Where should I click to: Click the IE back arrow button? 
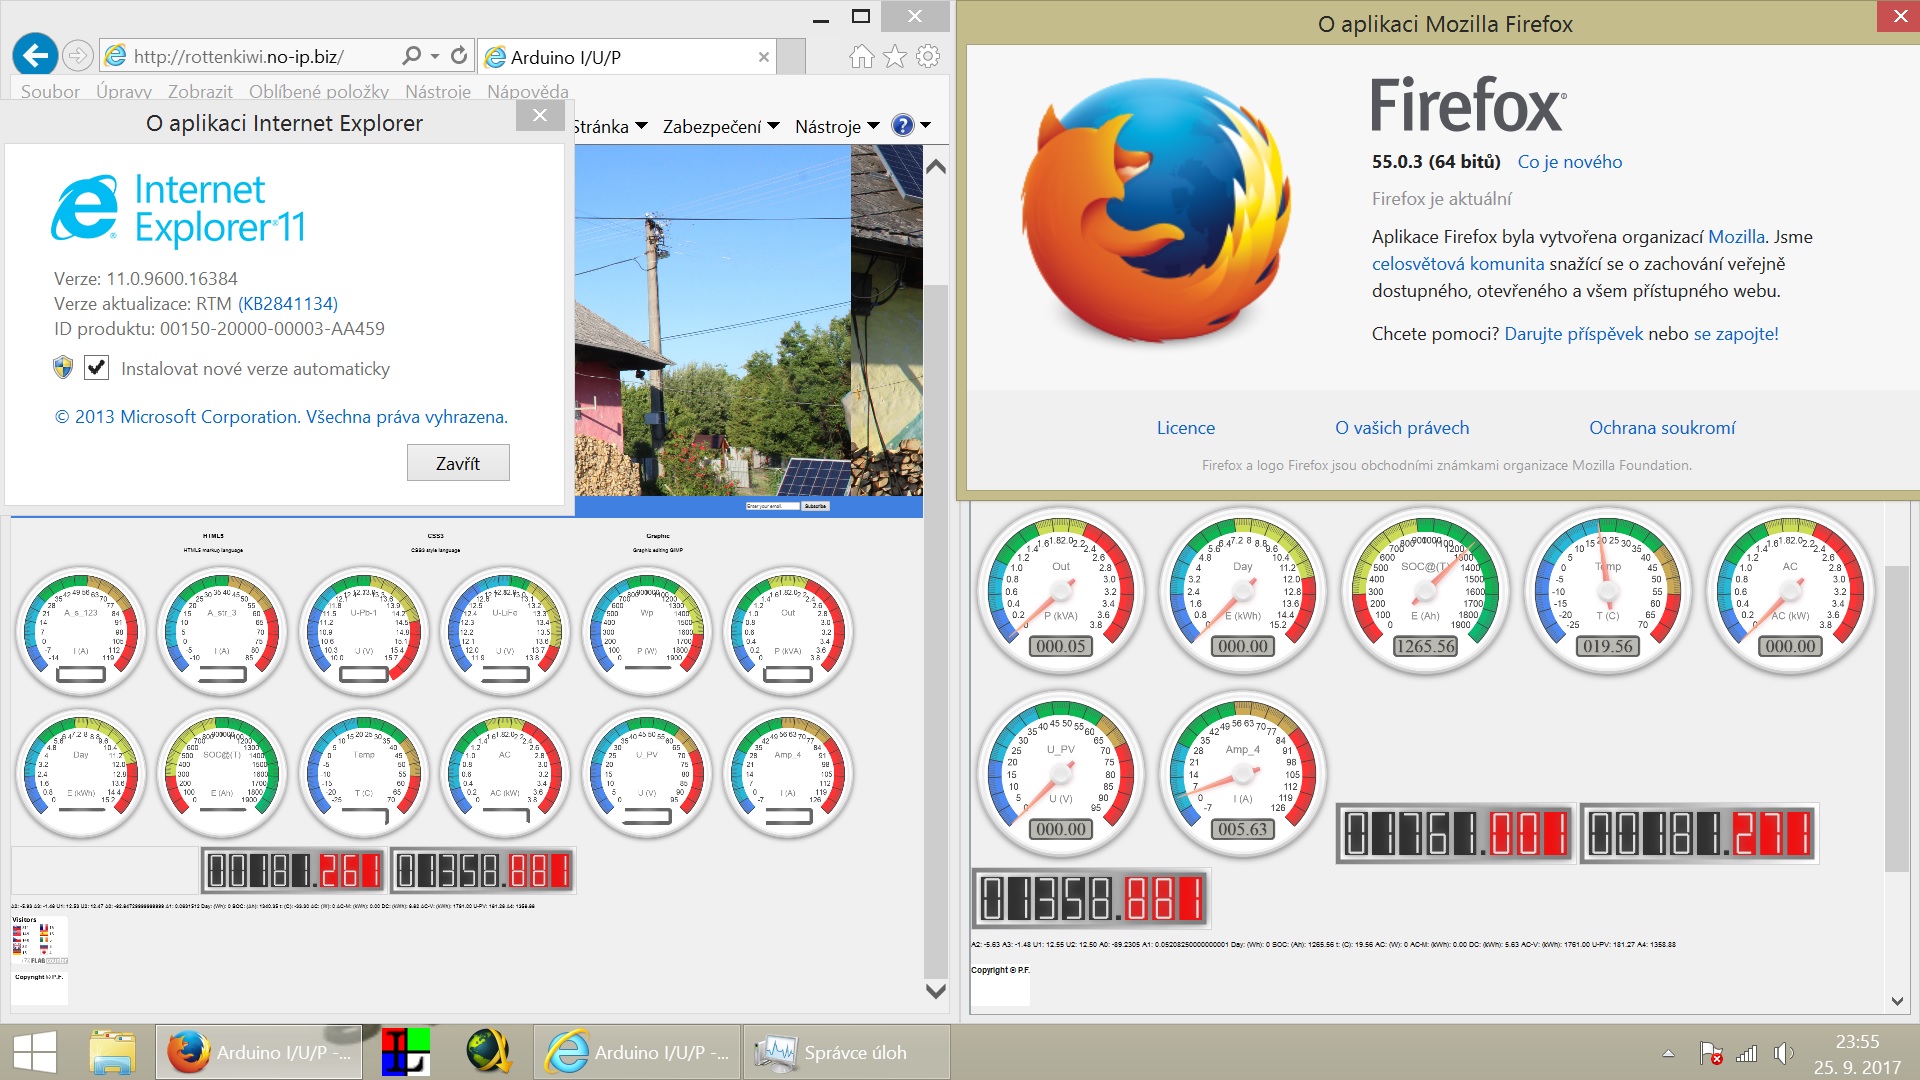click(x=35, y=56)
